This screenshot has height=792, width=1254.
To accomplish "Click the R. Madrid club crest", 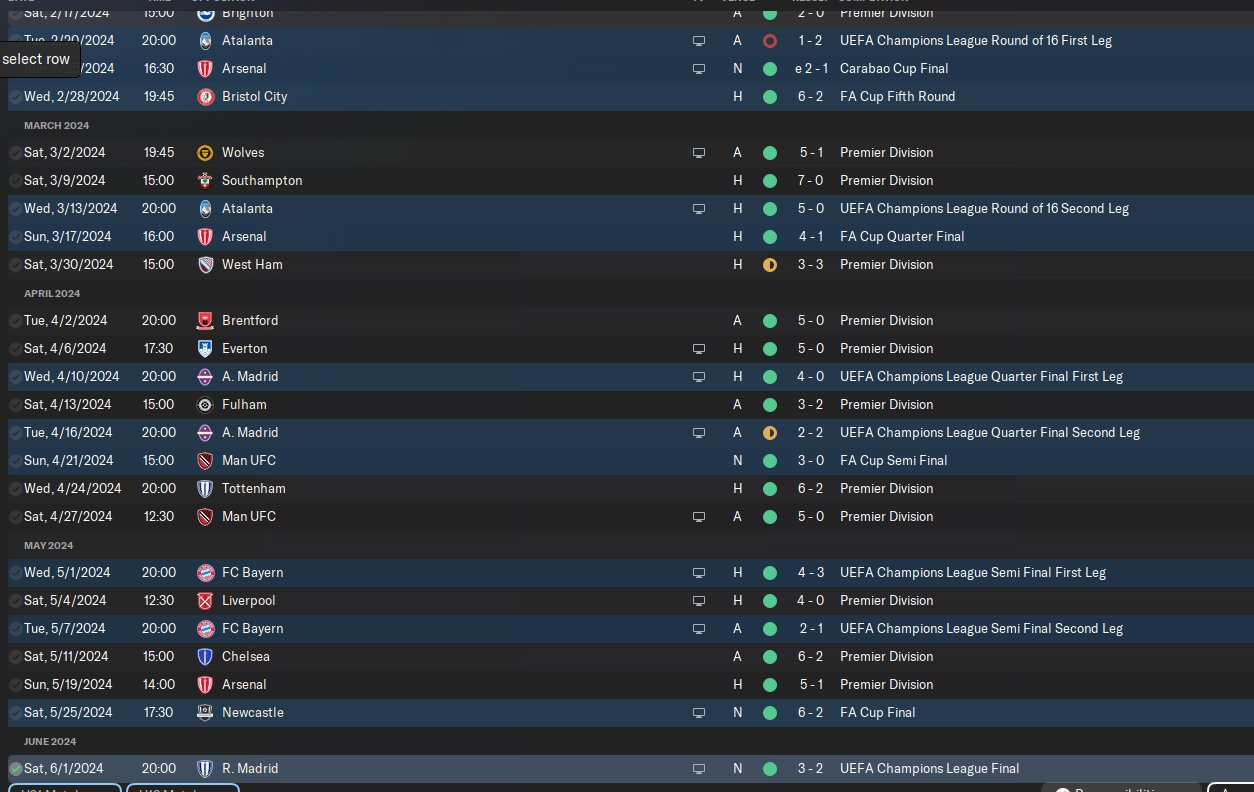I will (x=205, y=769).
